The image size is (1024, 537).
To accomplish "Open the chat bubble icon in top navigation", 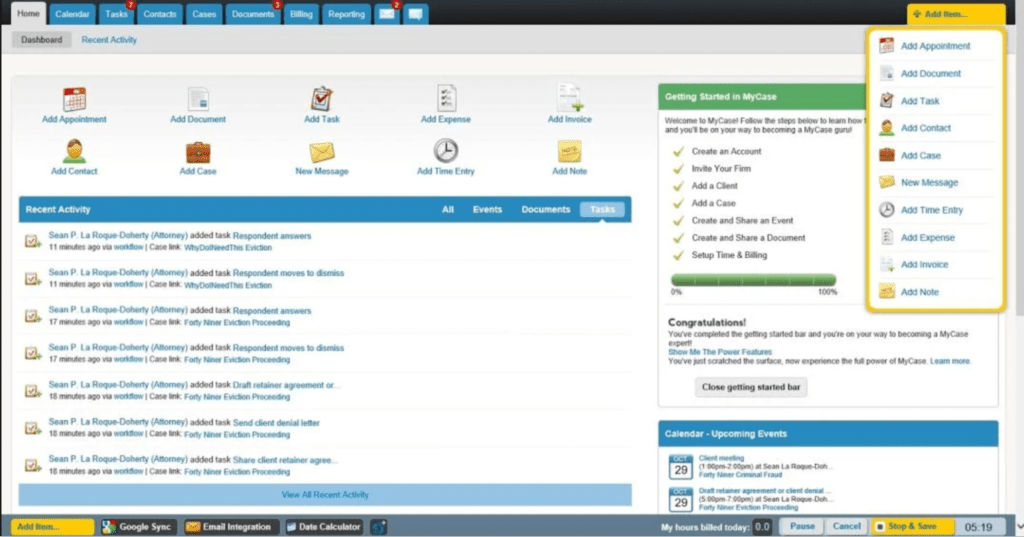I will (x=415, y=14).
